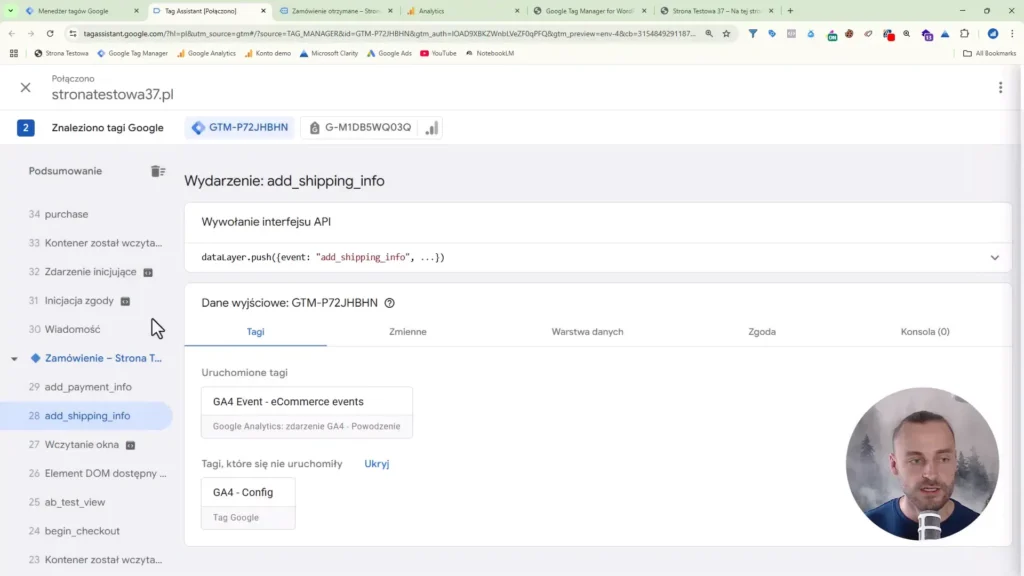
Task: Open the YouTube bookmark
Action: [438, 53]
